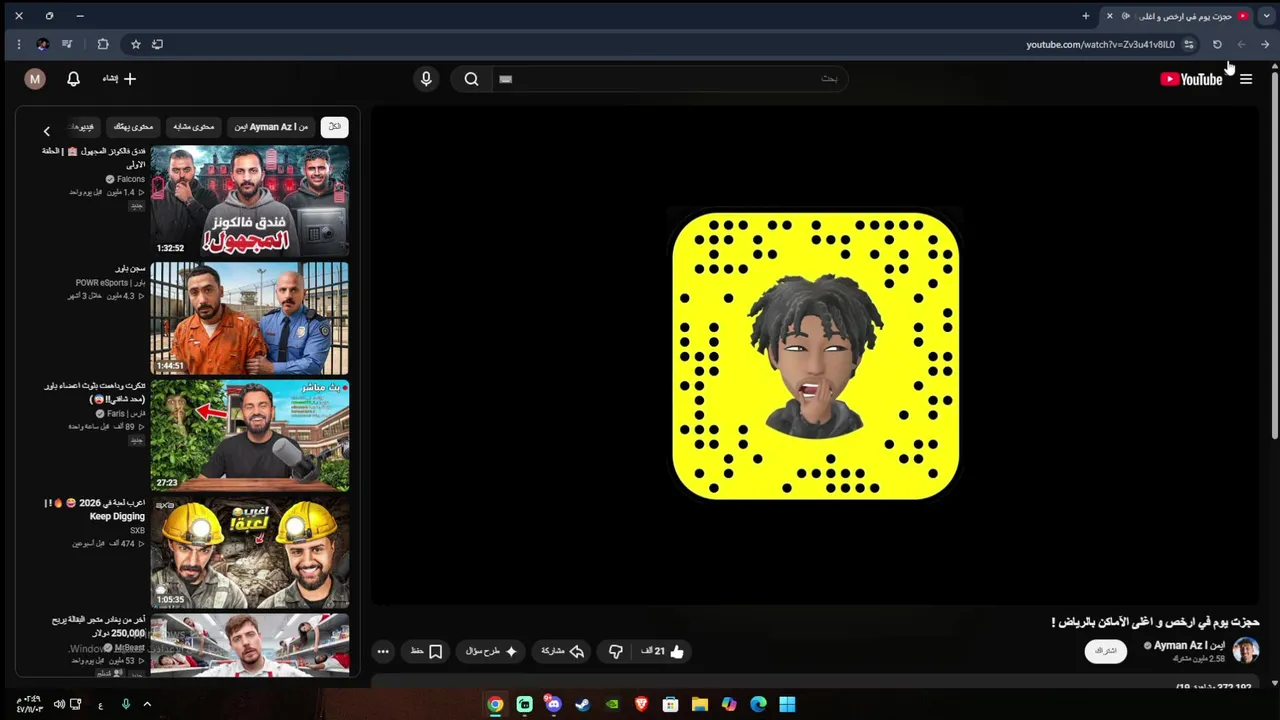This screenshot has height=720, width=1280.
Task: Open the tab search dropdown arrow
Action: point(1266,16)
